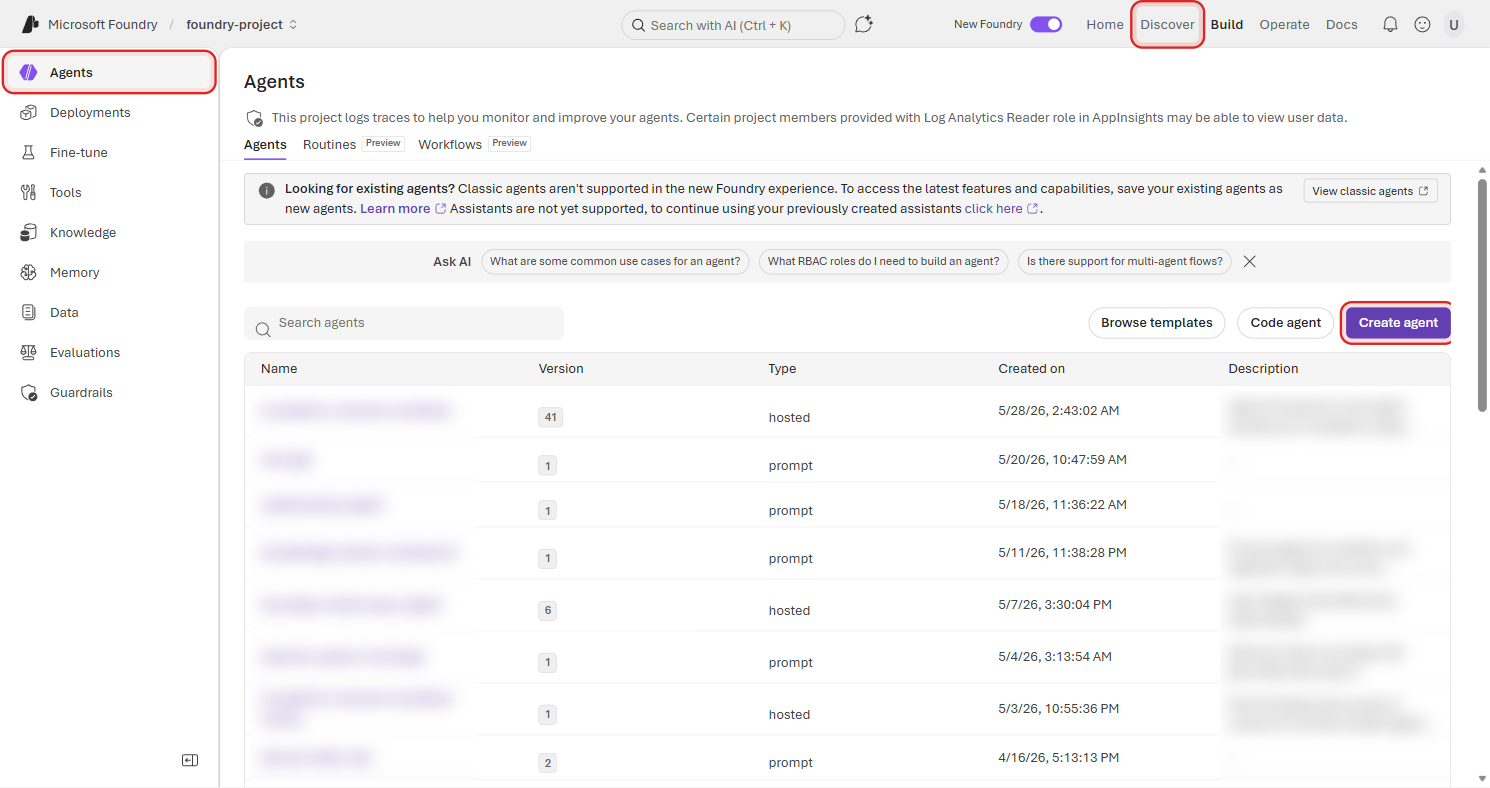Sort by the Version column header

561,368
